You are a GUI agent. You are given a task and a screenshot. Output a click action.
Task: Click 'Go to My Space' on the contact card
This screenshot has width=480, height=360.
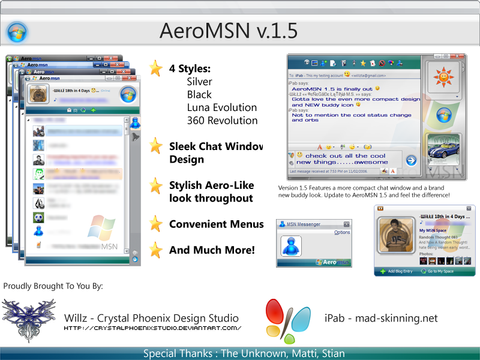(x=438, y=271)
